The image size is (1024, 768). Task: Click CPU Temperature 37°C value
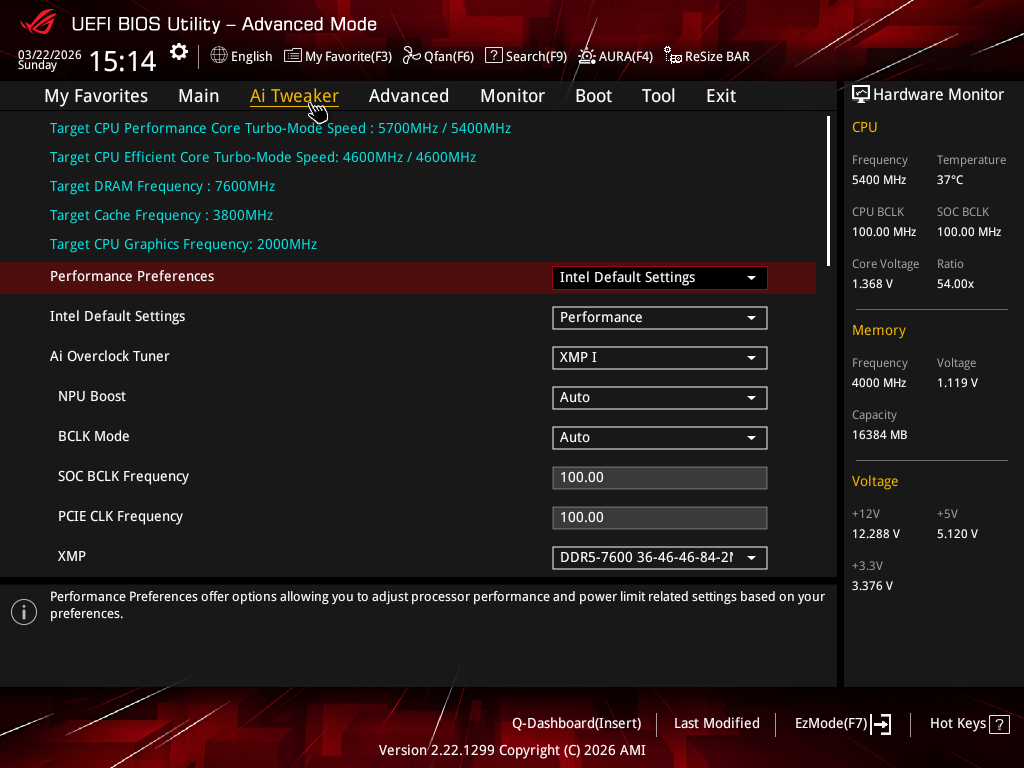[x=950, y=180]
